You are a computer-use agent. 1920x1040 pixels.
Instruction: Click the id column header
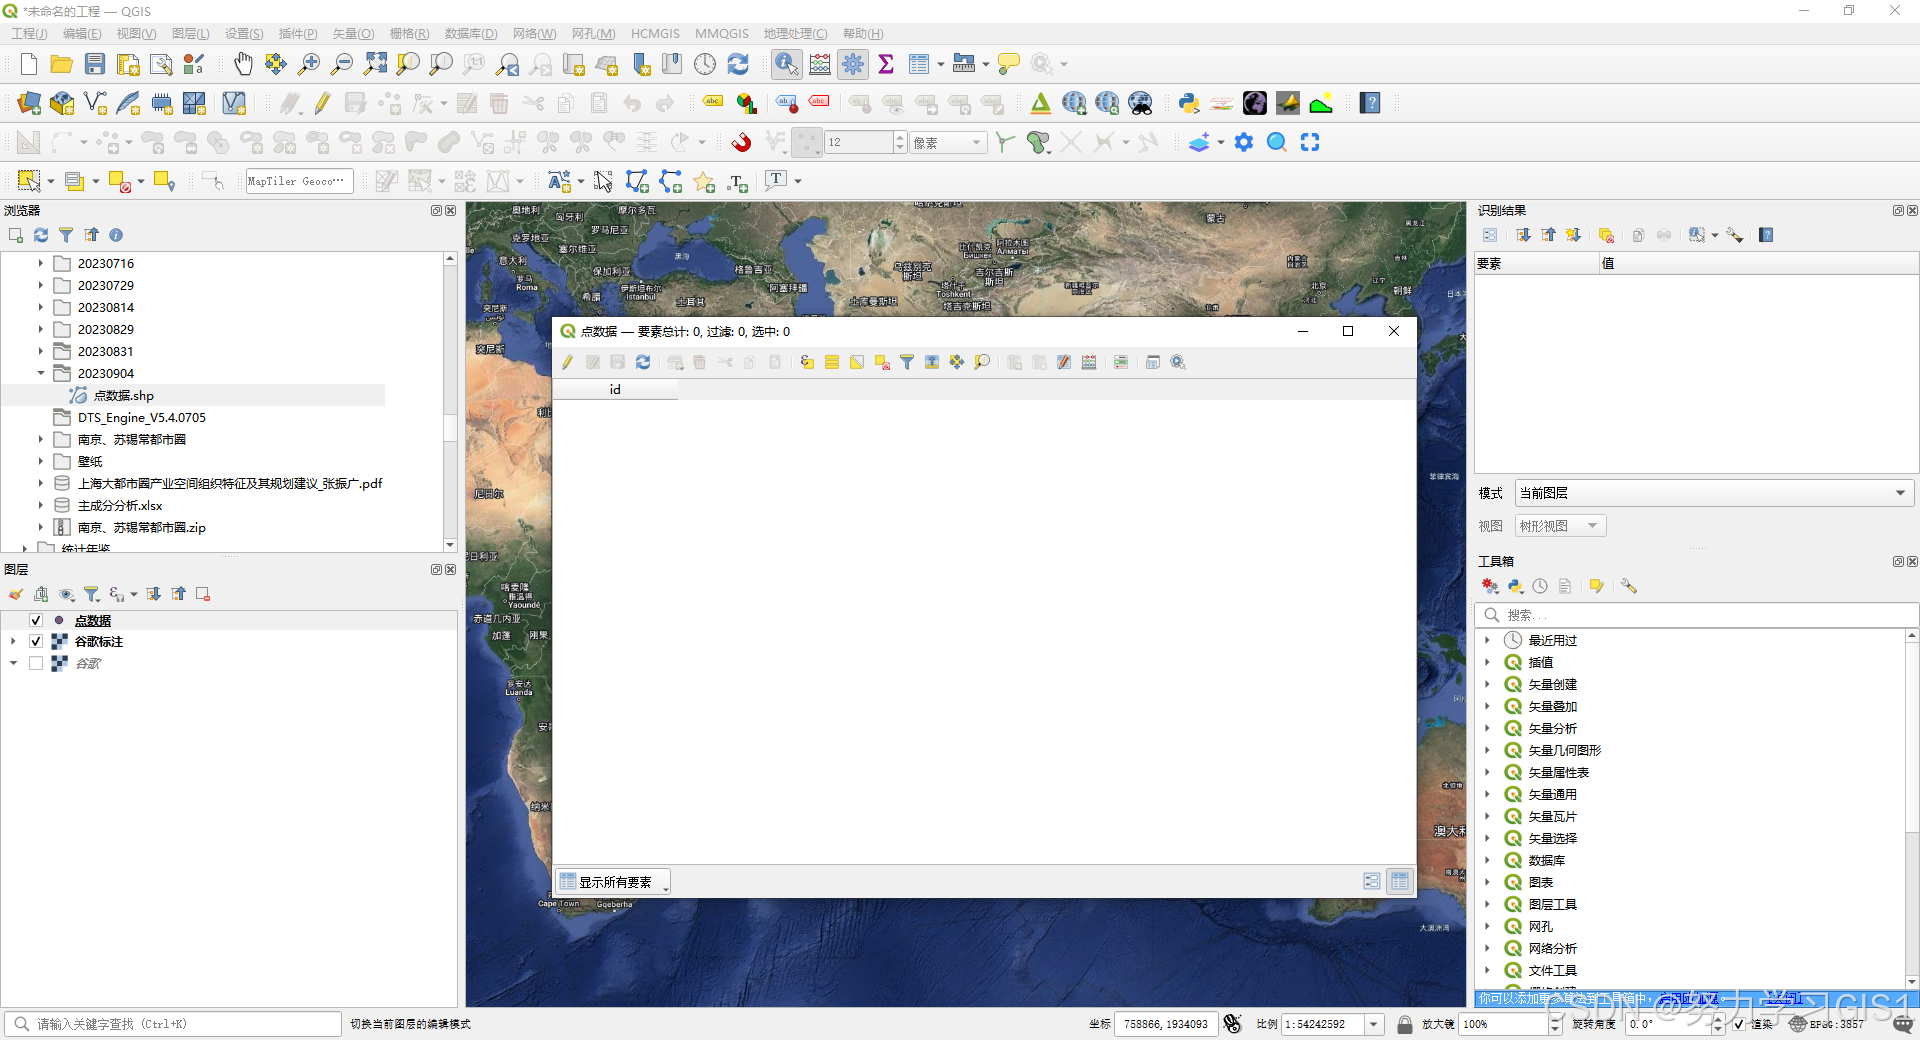pyautogui.click(x=615, y=390)
